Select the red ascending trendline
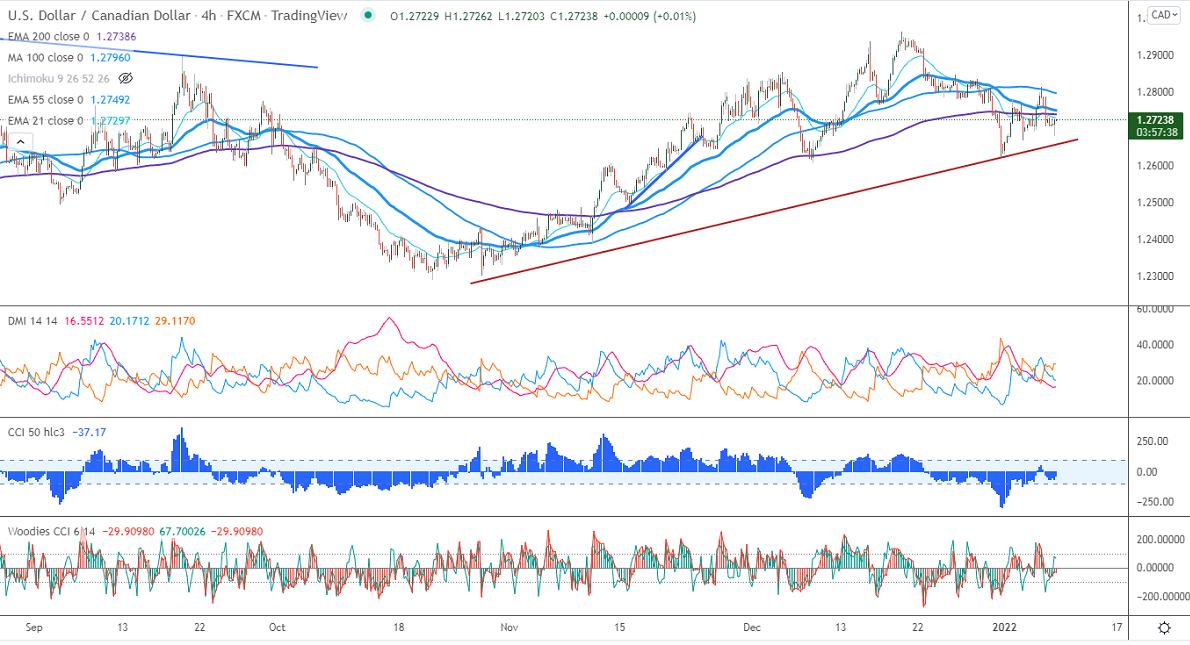This screenshot has height=645, width=1190. coord(774,211)
